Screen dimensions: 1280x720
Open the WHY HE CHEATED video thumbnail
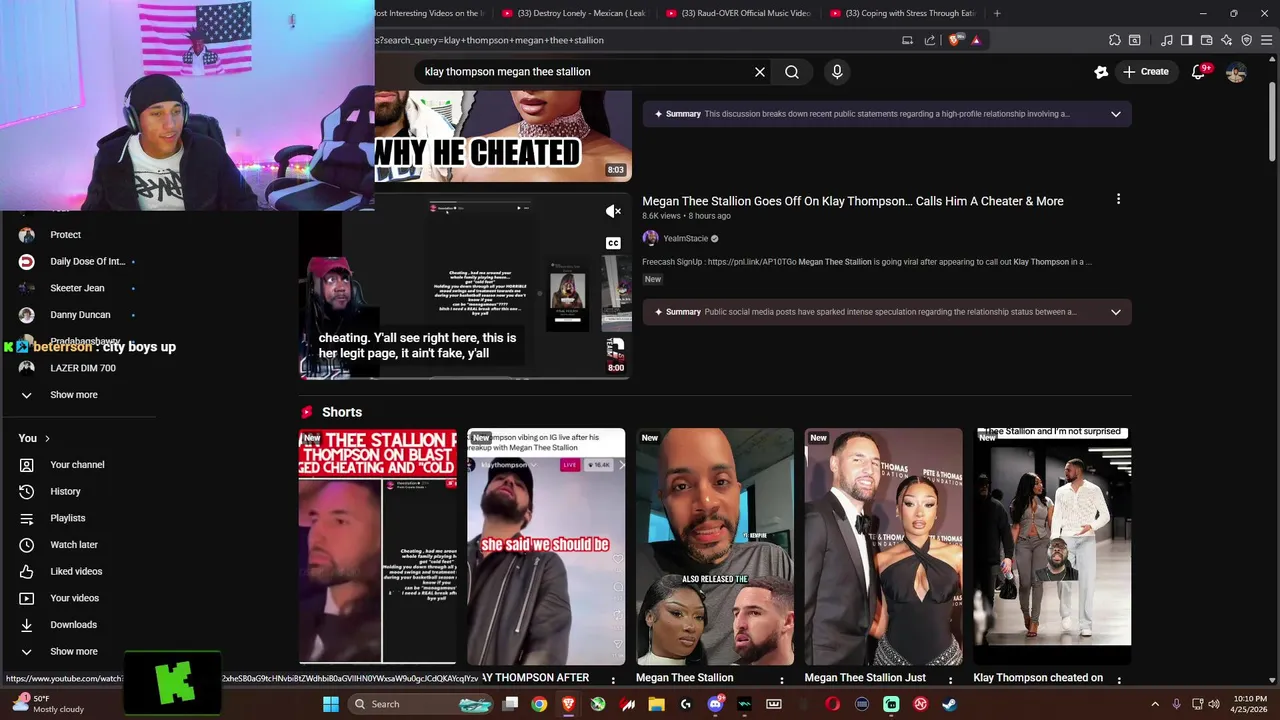(x=503, y=136)
